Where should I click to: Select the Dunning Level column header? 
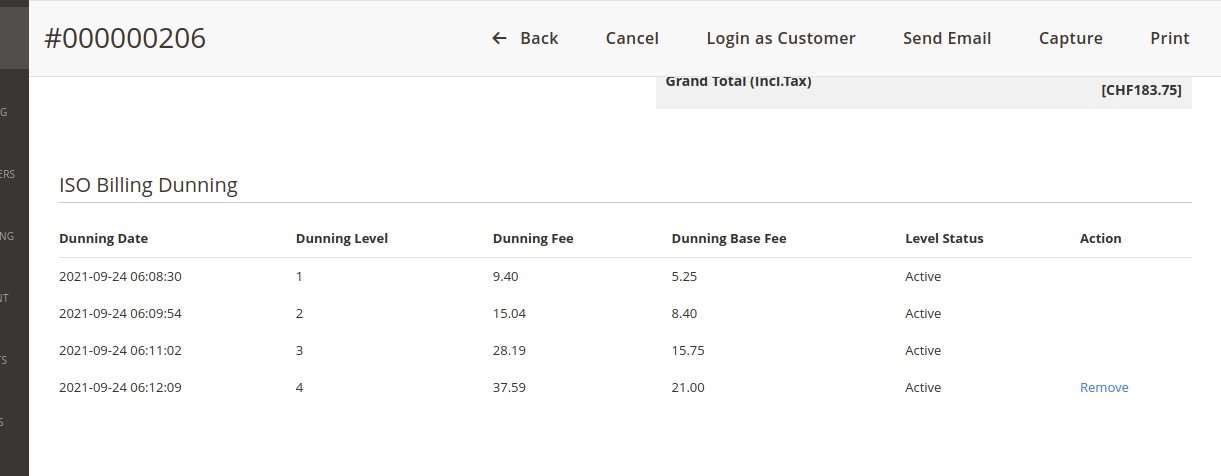342,239
